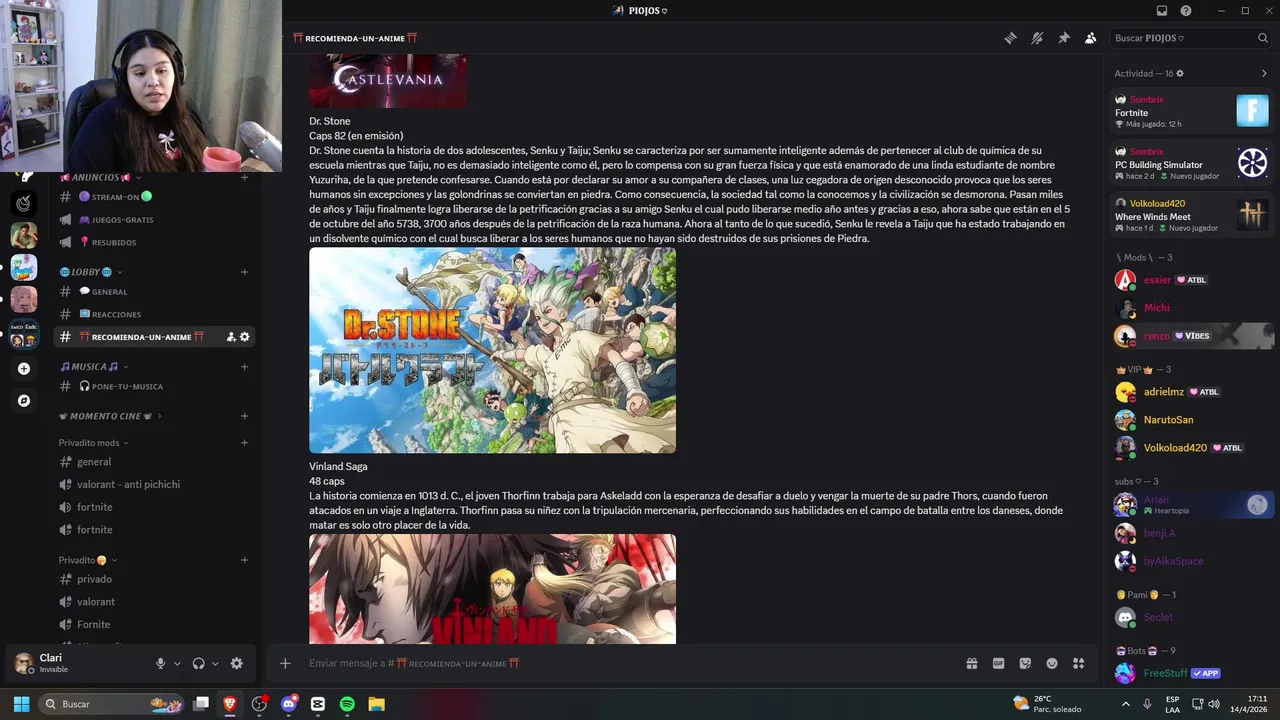Toggle microphone mute in user panel
1280x720 pixels.
click(x=160, y=663)
